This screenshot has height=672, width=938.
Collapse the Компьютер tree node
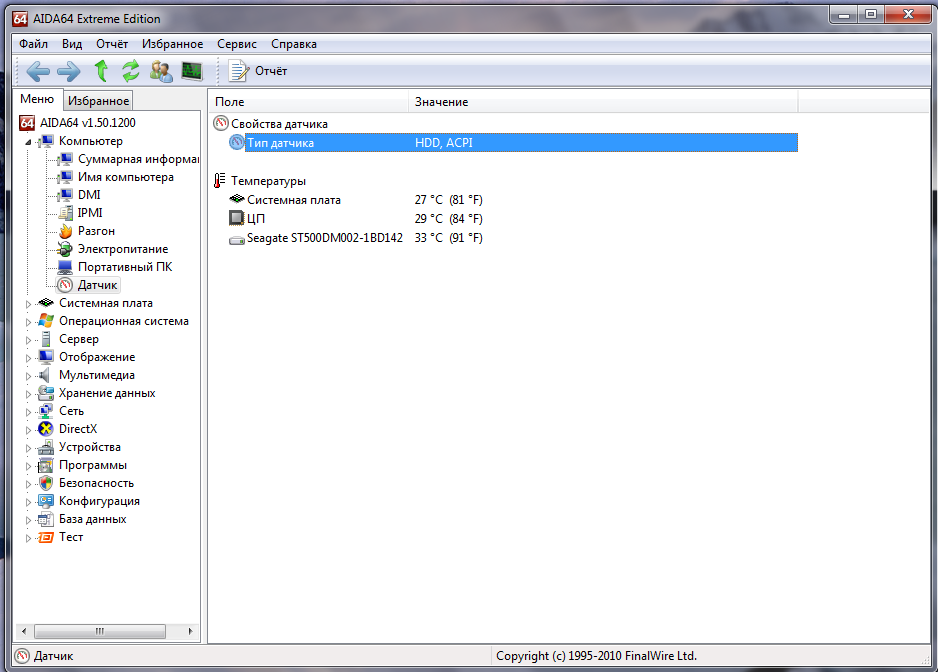tap(28, 142)
